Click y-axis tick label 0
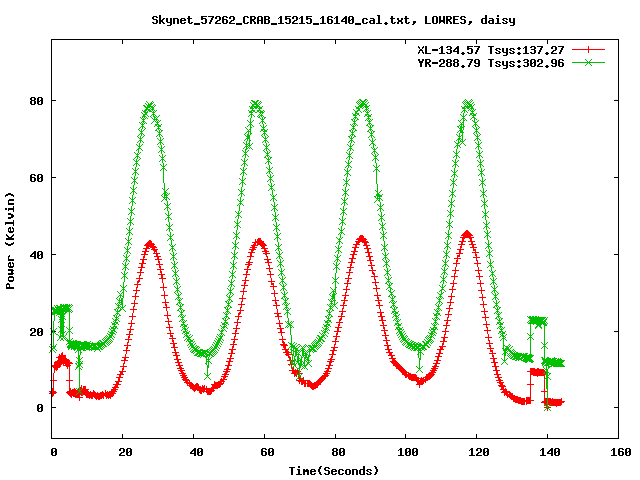This screenshot has height=480, width=640. 40,408
